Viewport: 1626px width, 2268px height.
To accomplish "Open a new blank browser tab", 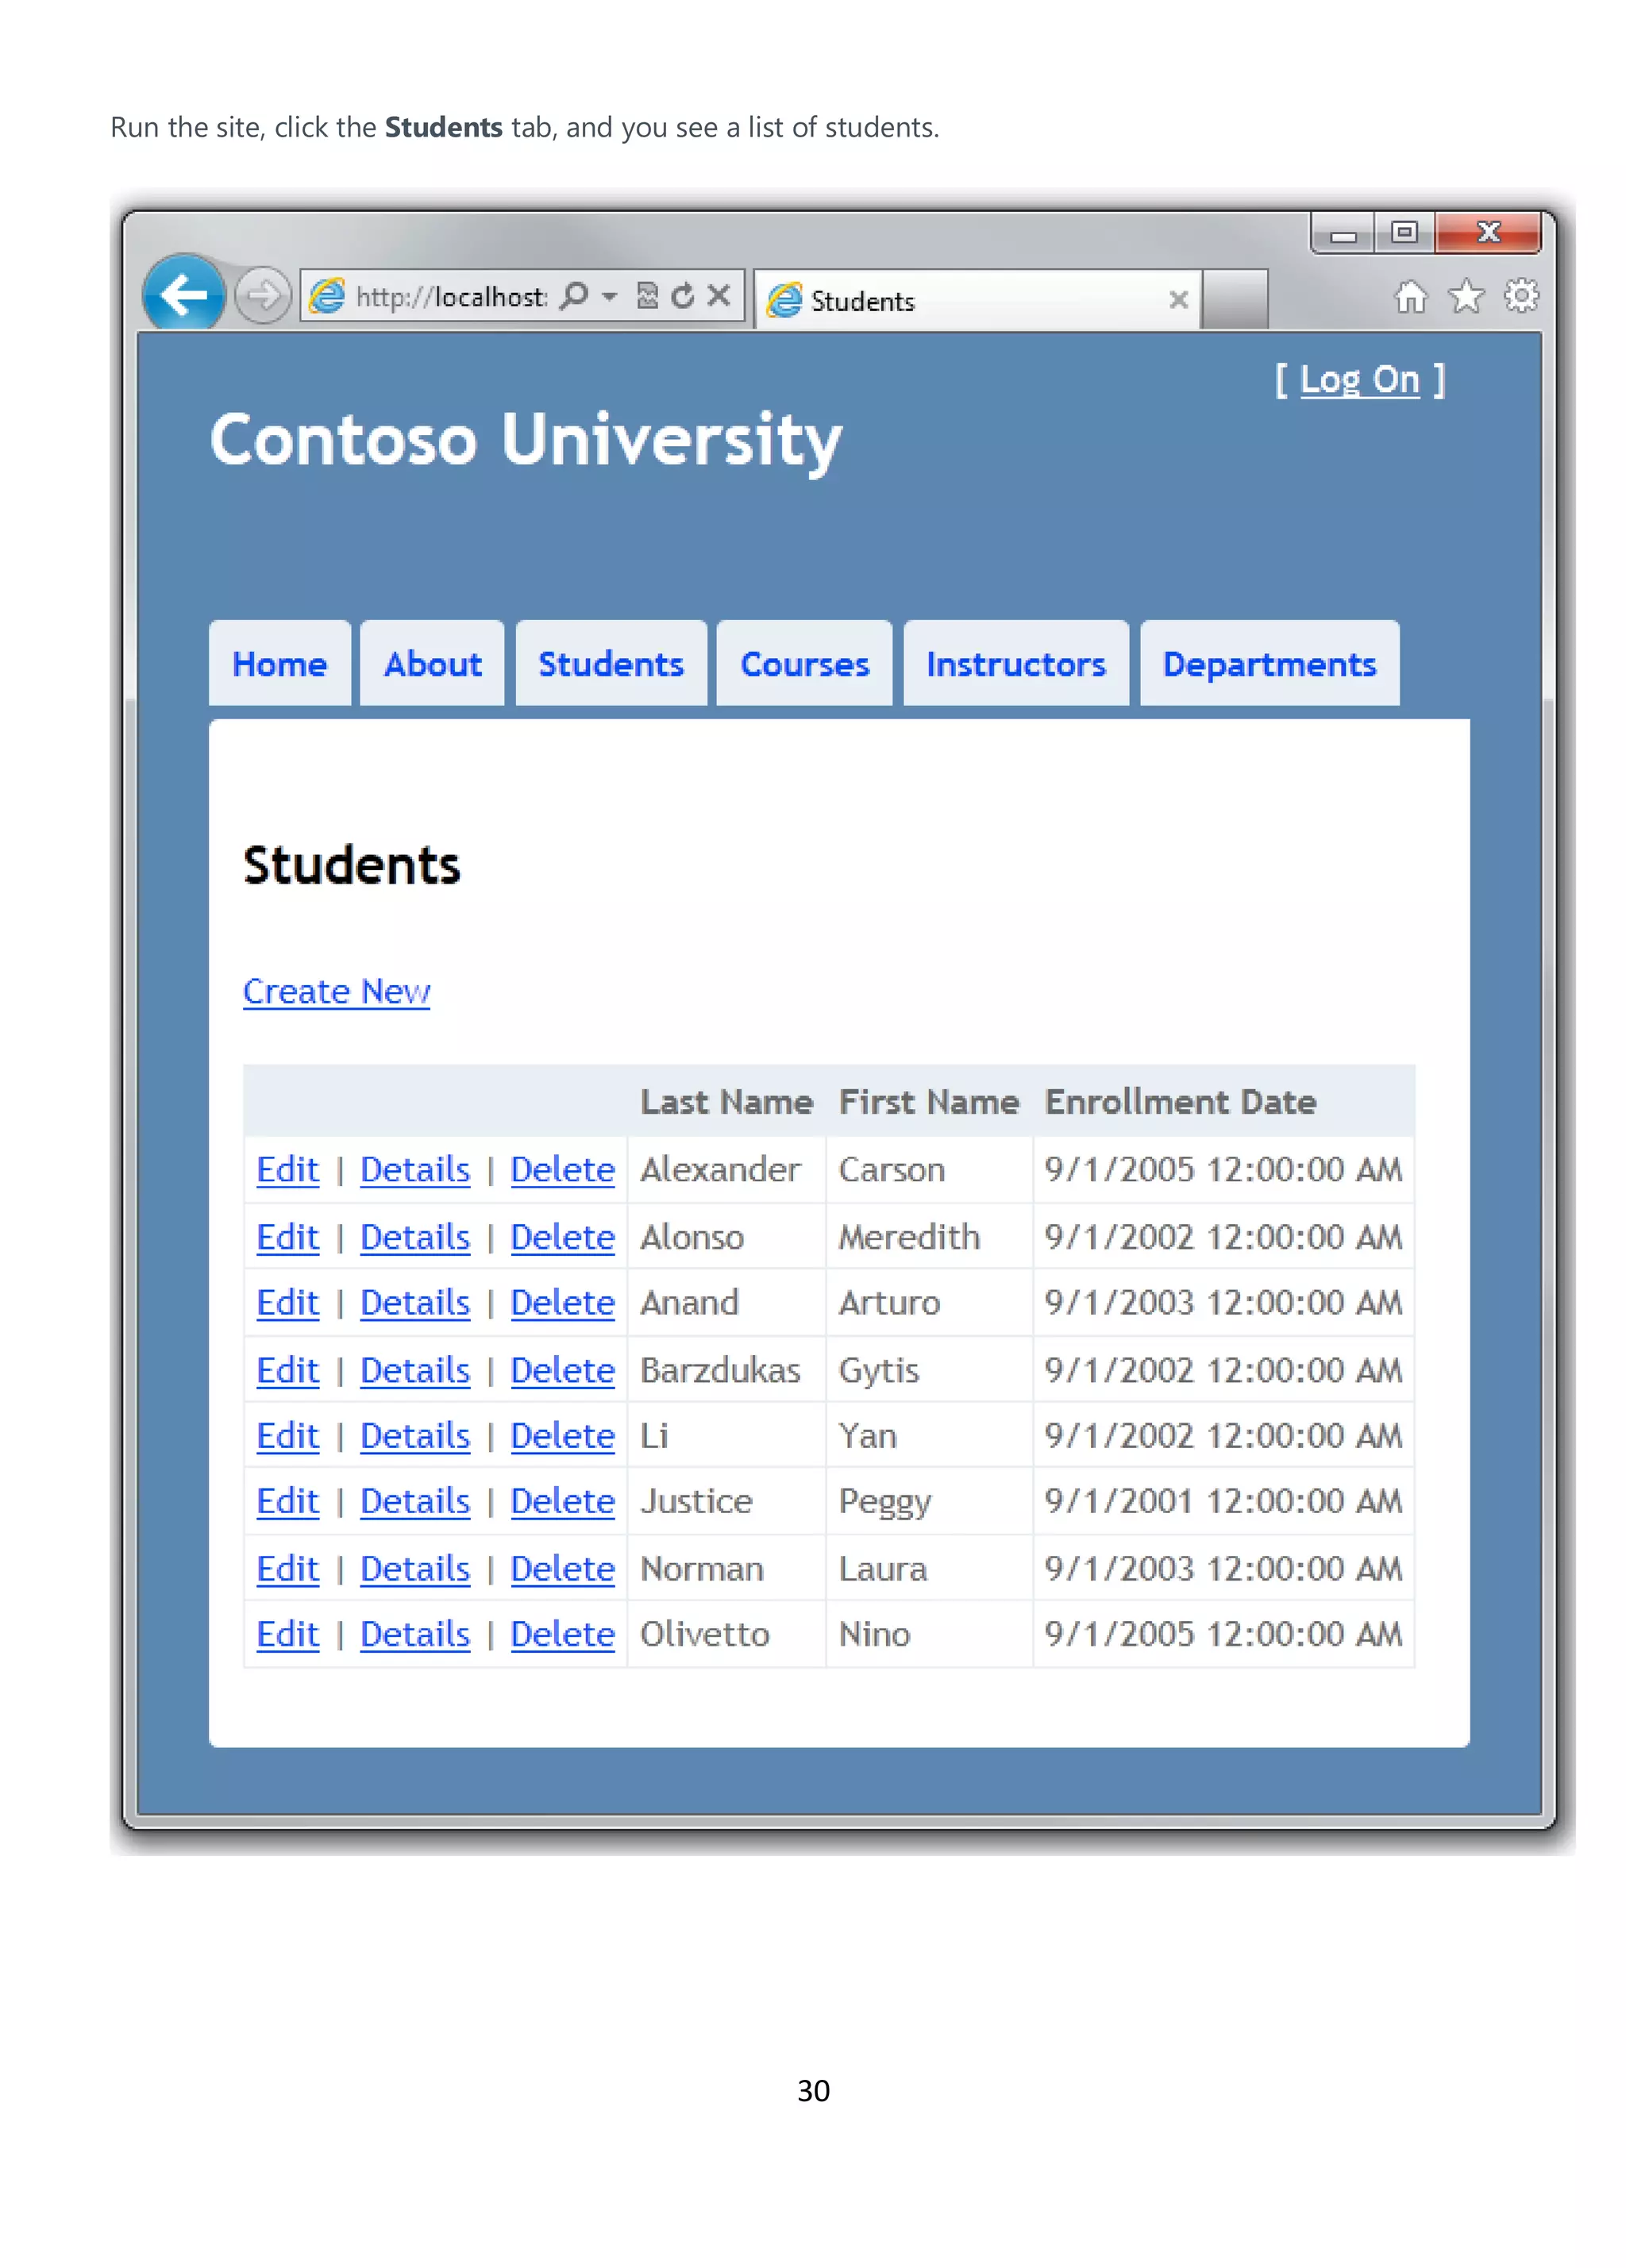I will 1234,298.
